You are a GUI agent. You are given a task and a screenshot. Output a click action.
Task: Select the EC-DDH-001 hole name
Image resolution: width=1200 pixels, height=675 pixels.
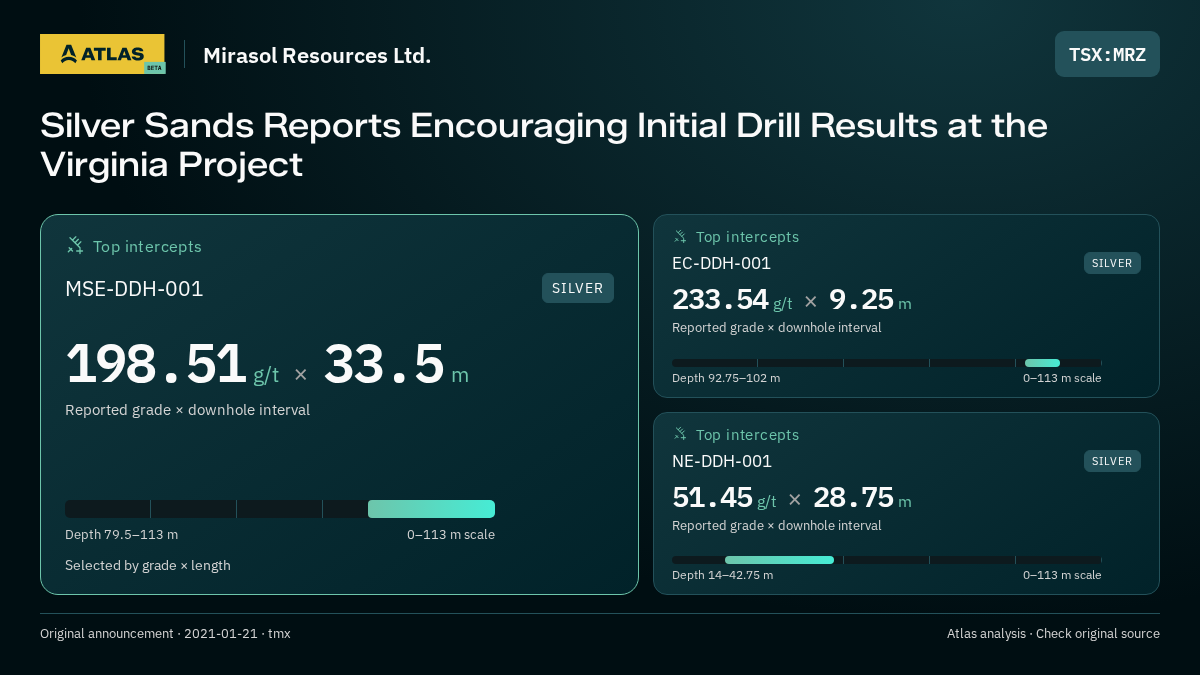pyautogui.click(x=721, y=263)
